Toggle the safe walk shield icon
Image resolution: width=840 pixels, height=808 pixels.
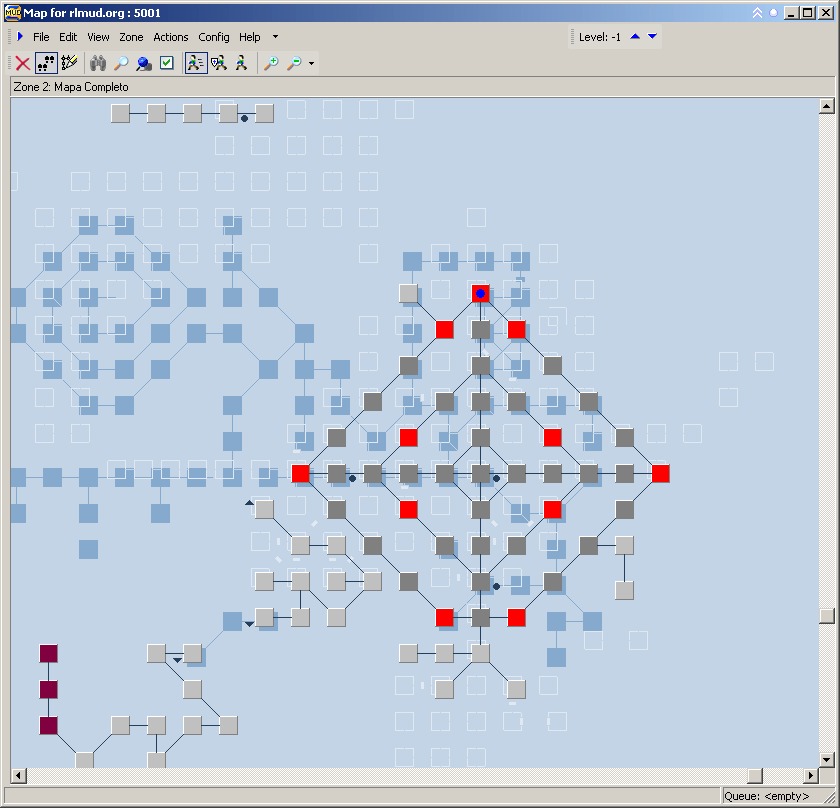tap(219, 63)
